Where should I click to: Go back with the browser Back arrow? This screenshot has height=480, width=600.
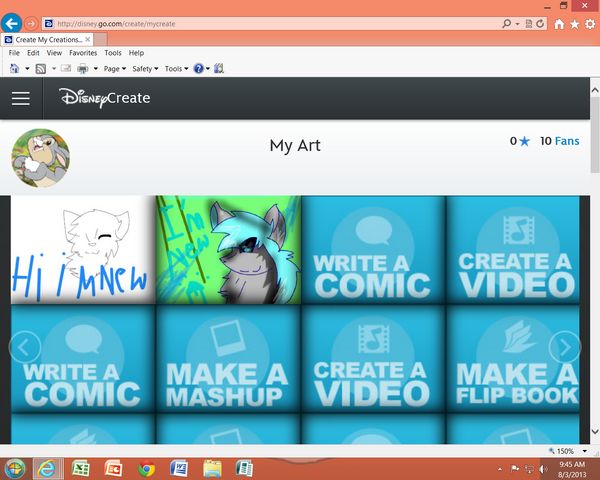11,24
